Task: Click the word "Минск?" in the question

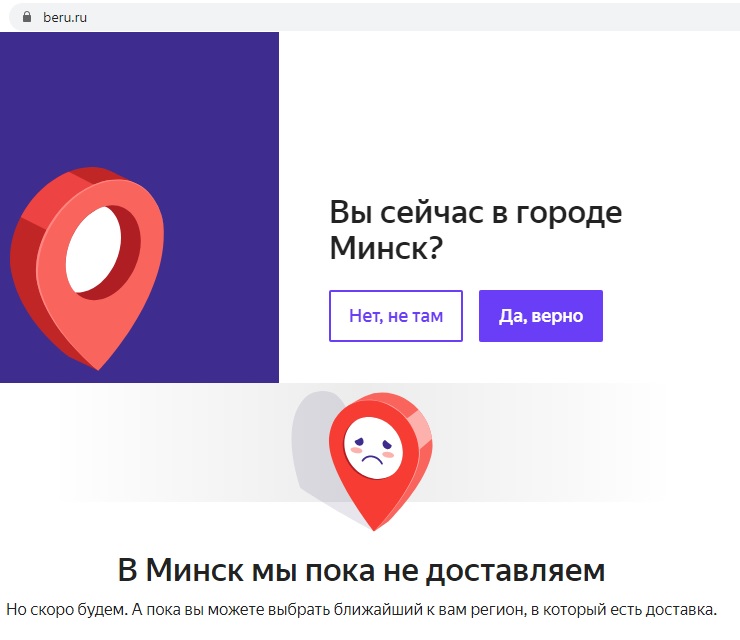Action: (x=386, y=248)
